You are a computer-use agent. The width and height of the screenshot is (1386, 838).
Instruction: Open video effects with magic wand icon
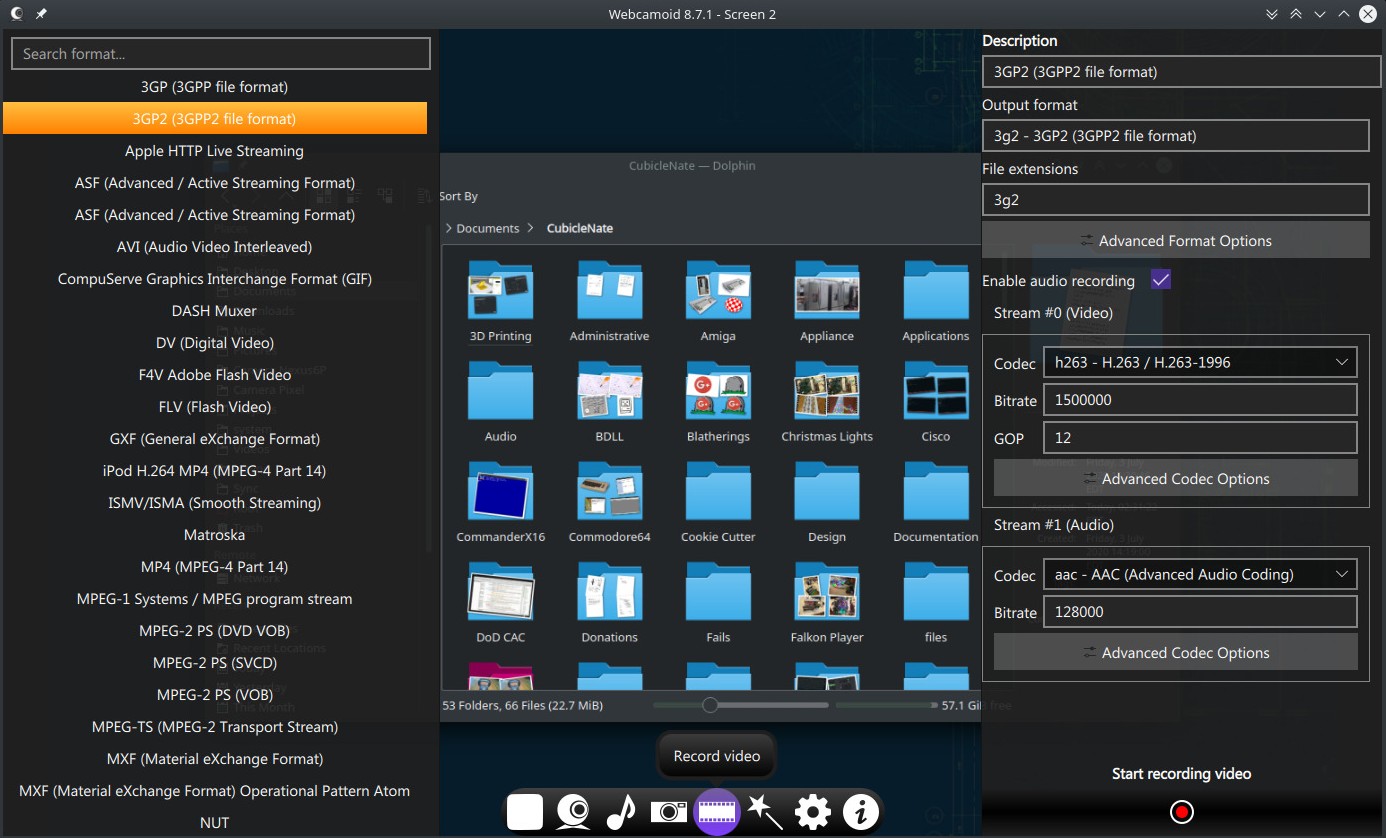[x=764, y=812]
